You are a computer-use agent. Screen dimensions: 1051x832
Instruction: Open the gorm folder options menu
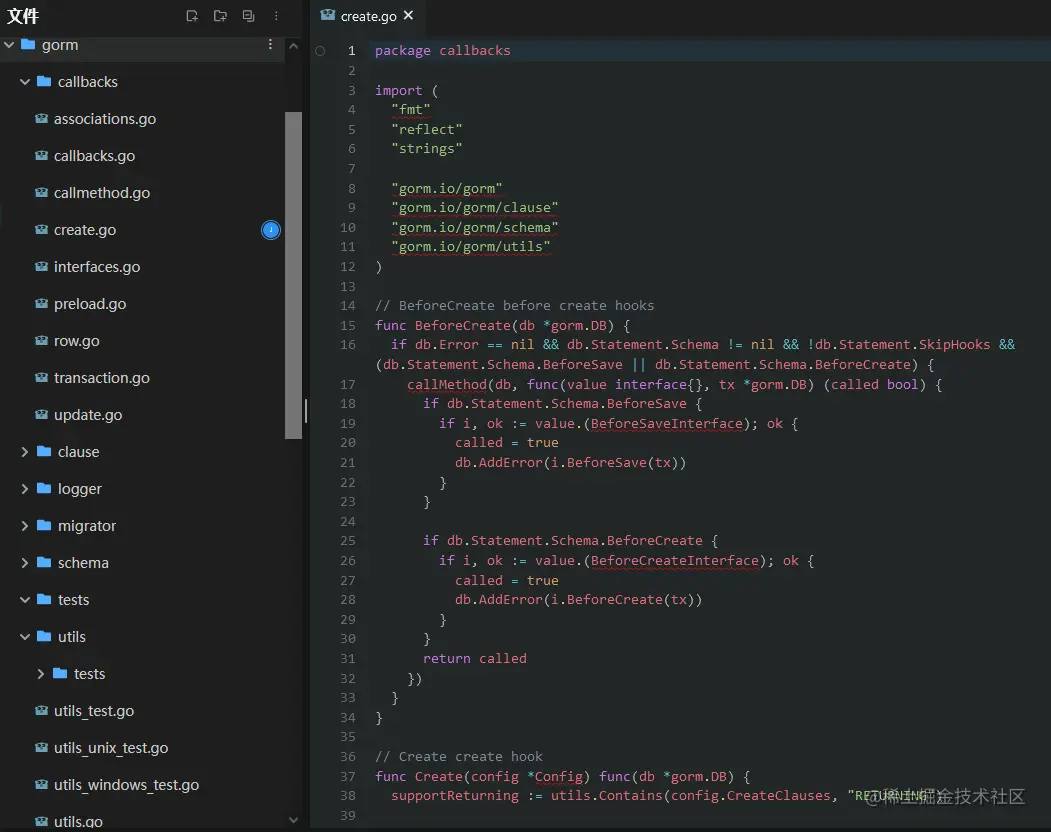(270, 44)
